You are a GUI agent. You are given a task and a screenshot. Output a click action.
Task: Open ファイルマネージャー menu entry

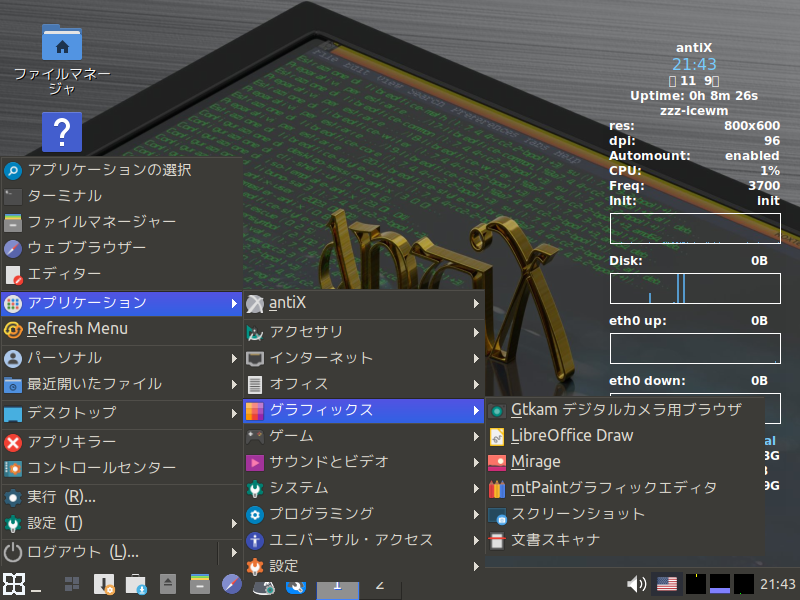(x=121, y=222)
